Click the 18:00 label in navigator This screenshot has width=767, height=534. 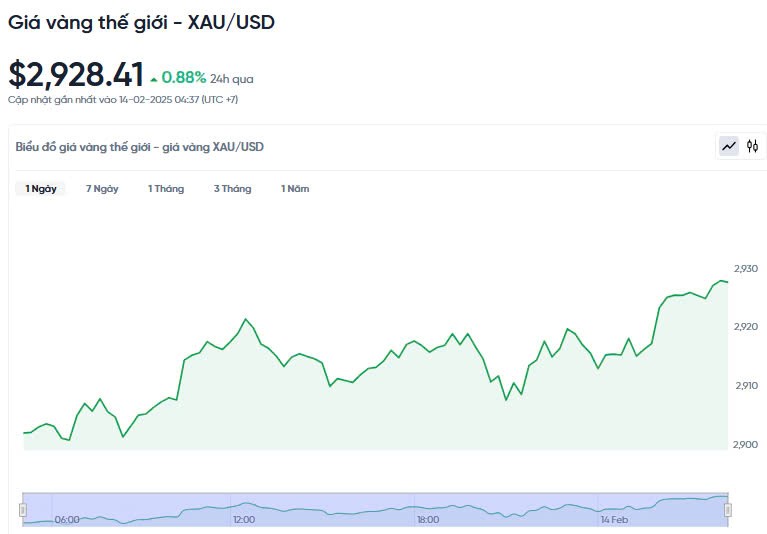pyautogui.click(x=428, y=520)
